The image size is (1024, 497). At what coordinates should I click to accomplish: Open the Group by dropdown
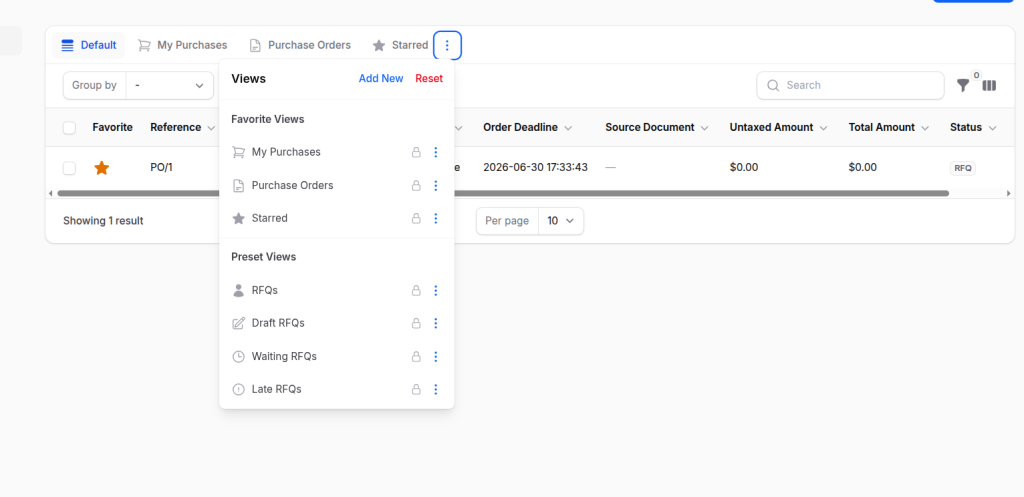point(170,86)
